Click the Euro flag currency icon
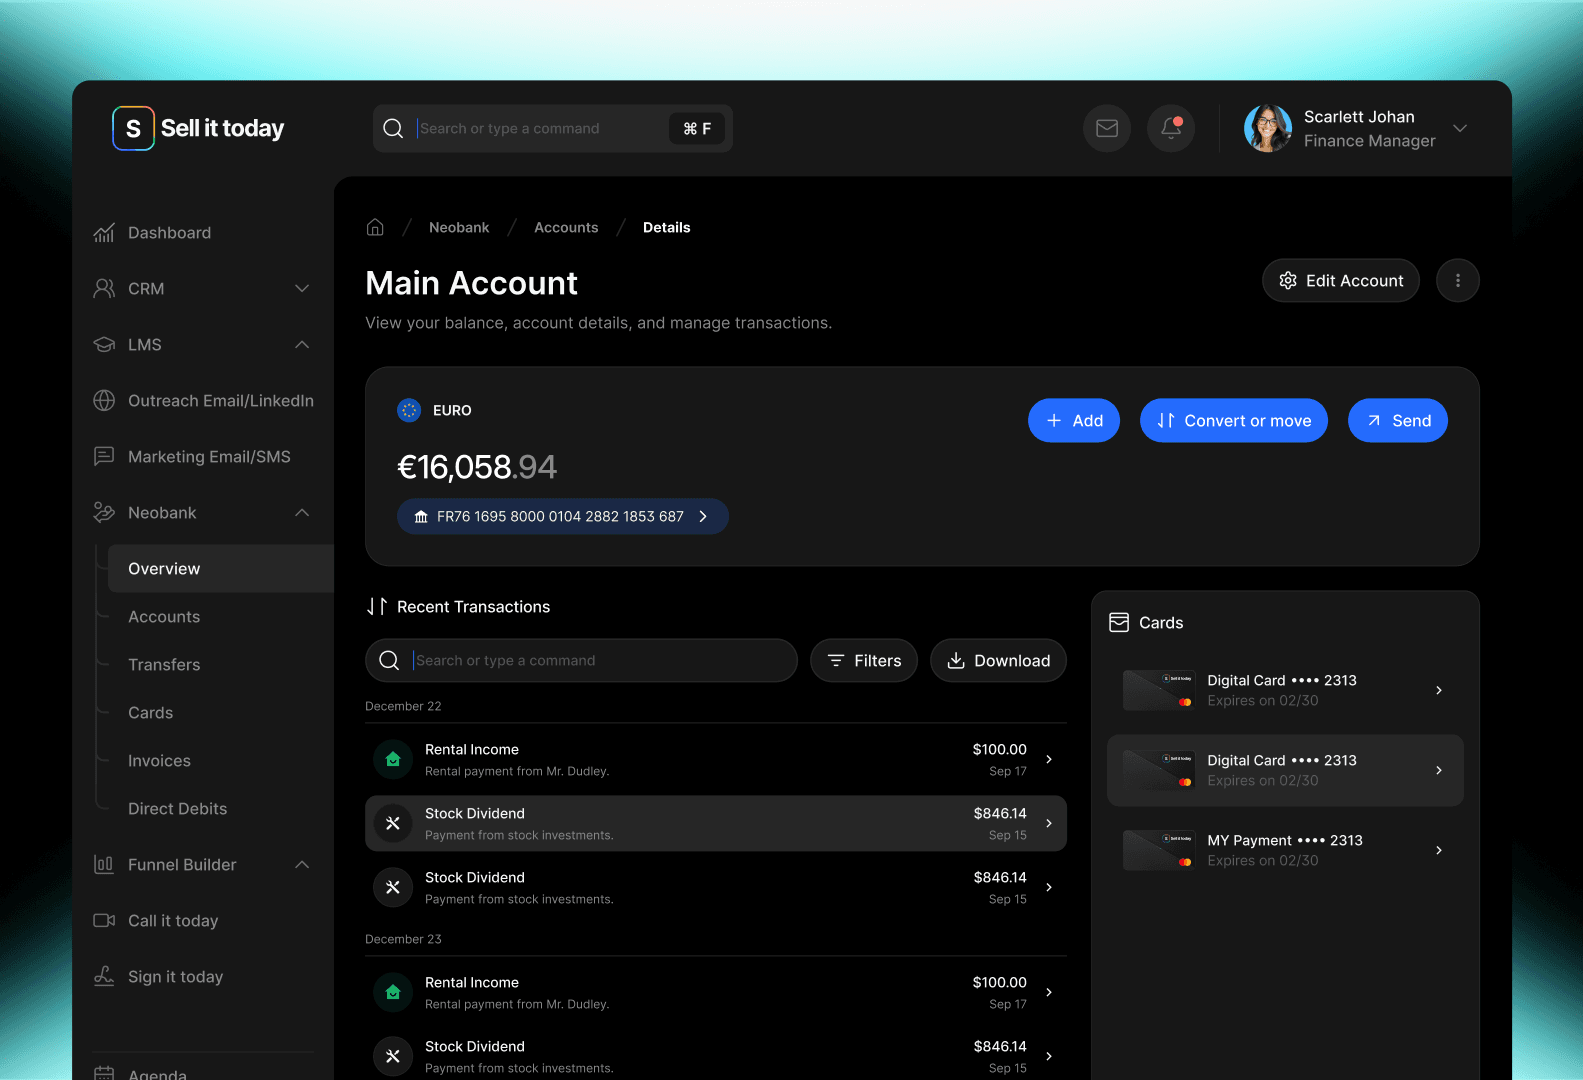This screenshot has height=1080, width=1583. [x=409, y=410]
